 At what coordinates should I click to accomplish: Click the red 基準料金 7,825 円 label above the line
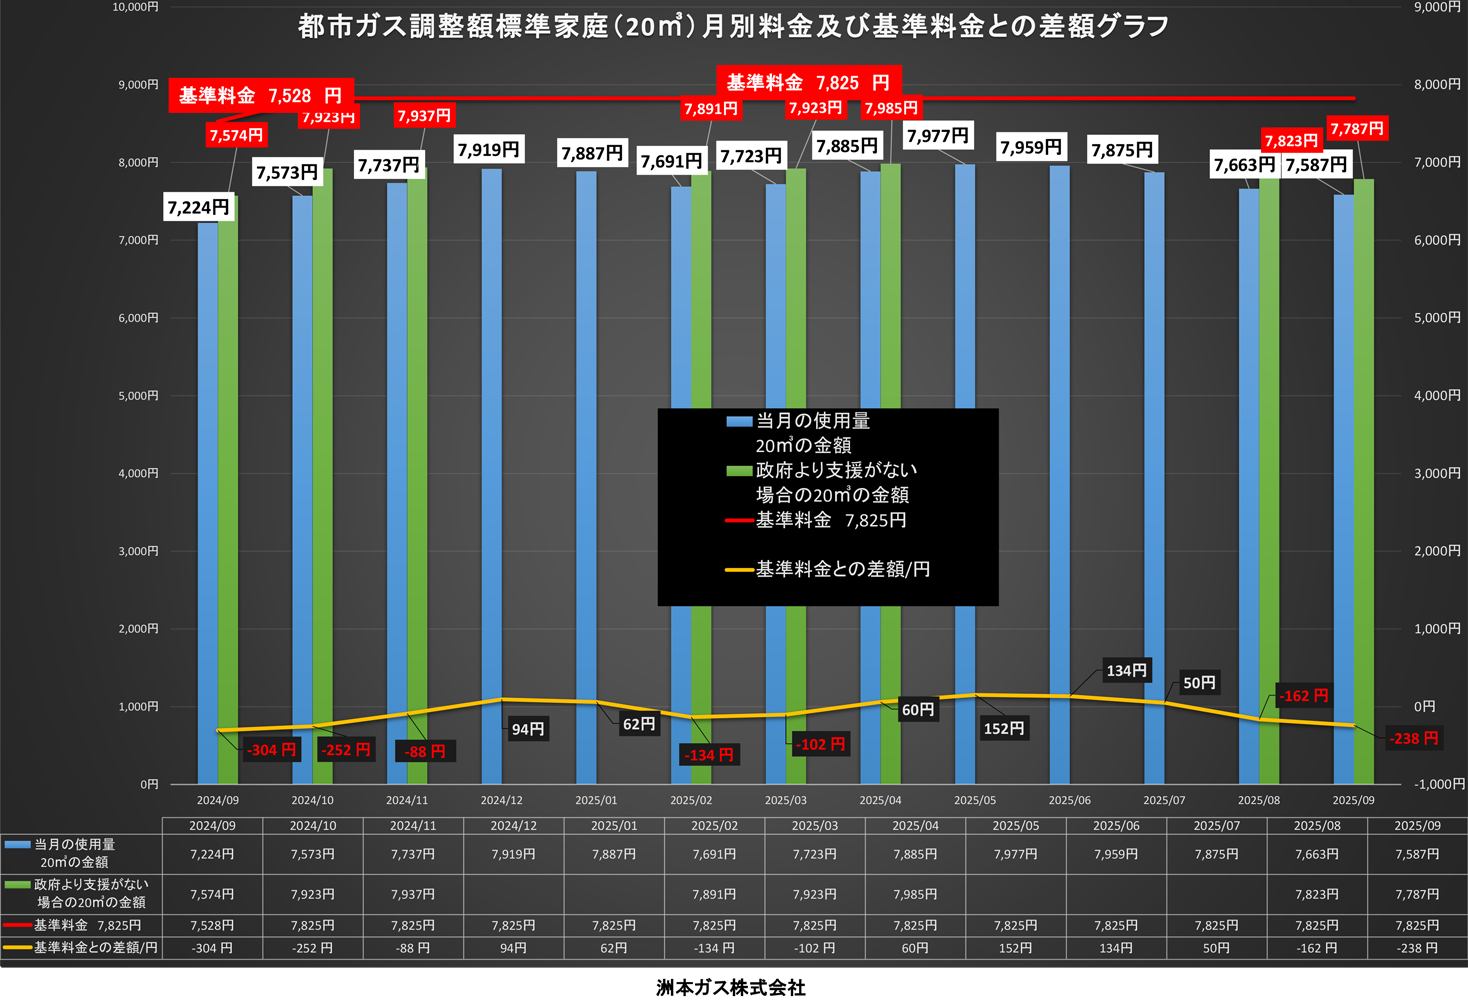pyautogui.click(x=807, y=83)
